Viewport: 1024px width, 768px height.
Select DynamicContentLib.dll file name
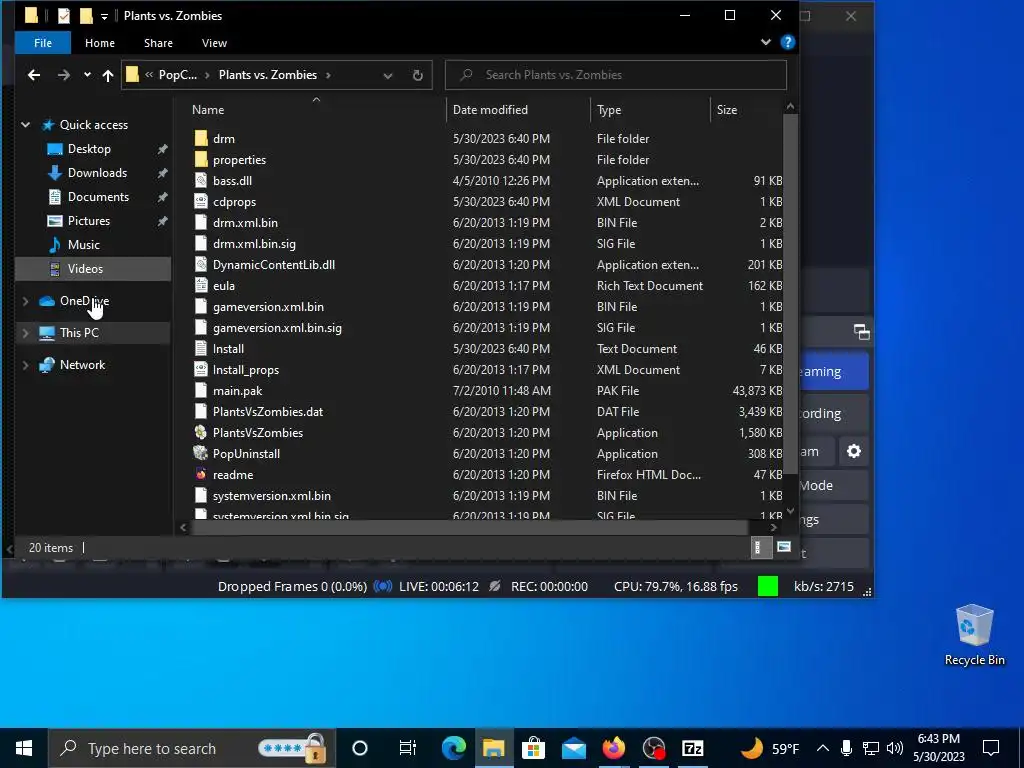pos(274,264)
